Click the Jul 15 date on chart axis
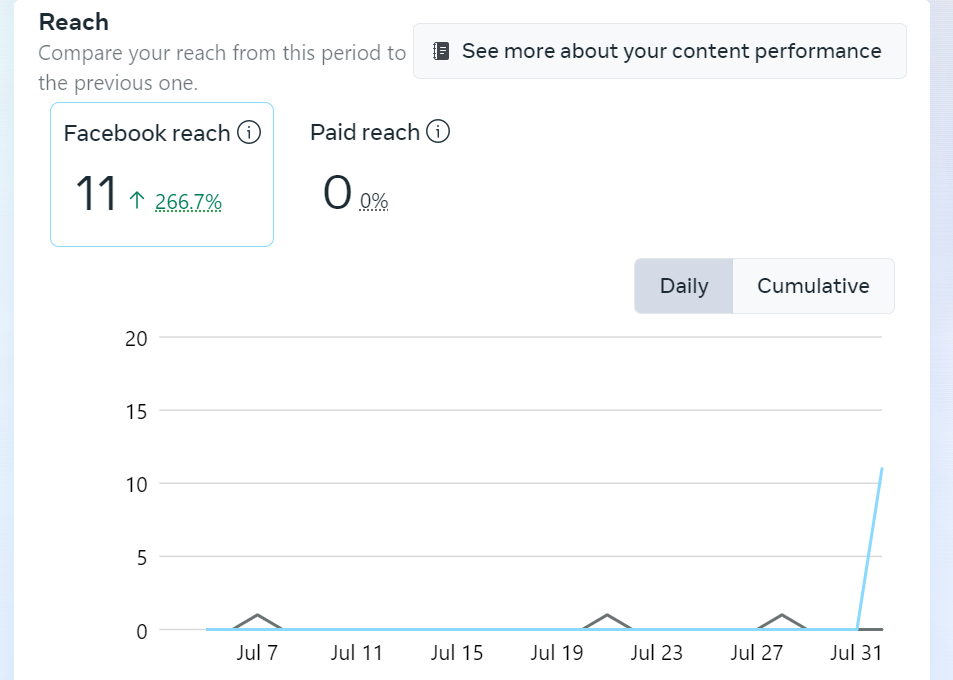Screen dimensions: 953x680 (x=457, y=653)
